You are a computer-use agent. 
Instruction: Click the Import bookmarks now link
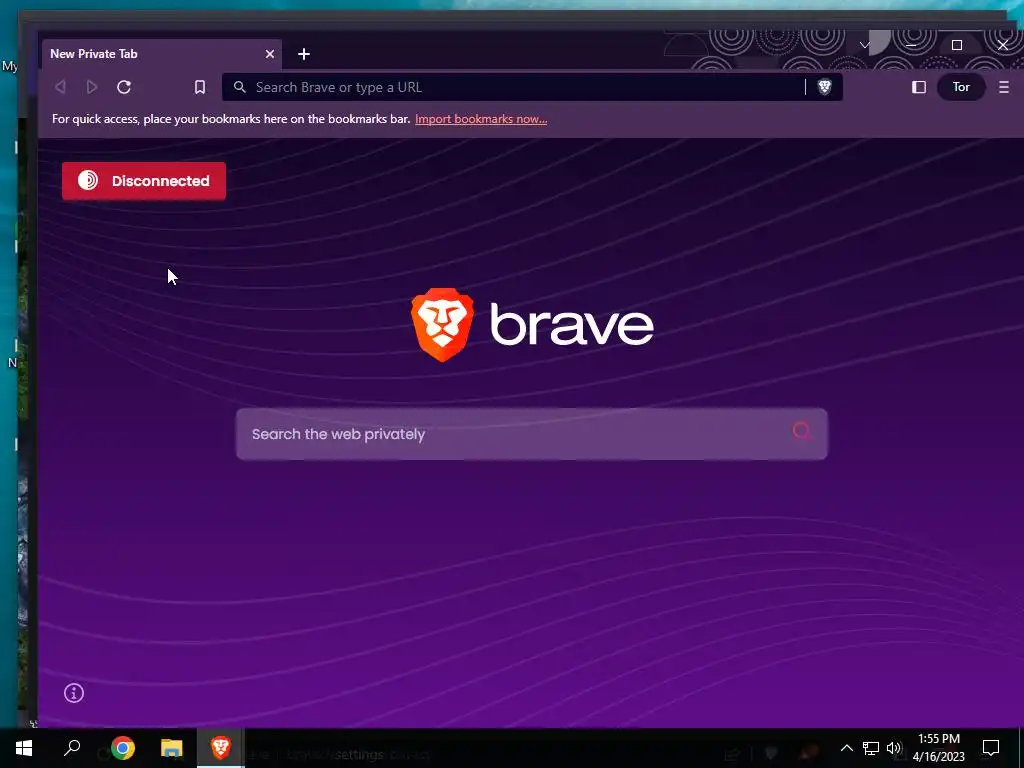click(481, 119)
